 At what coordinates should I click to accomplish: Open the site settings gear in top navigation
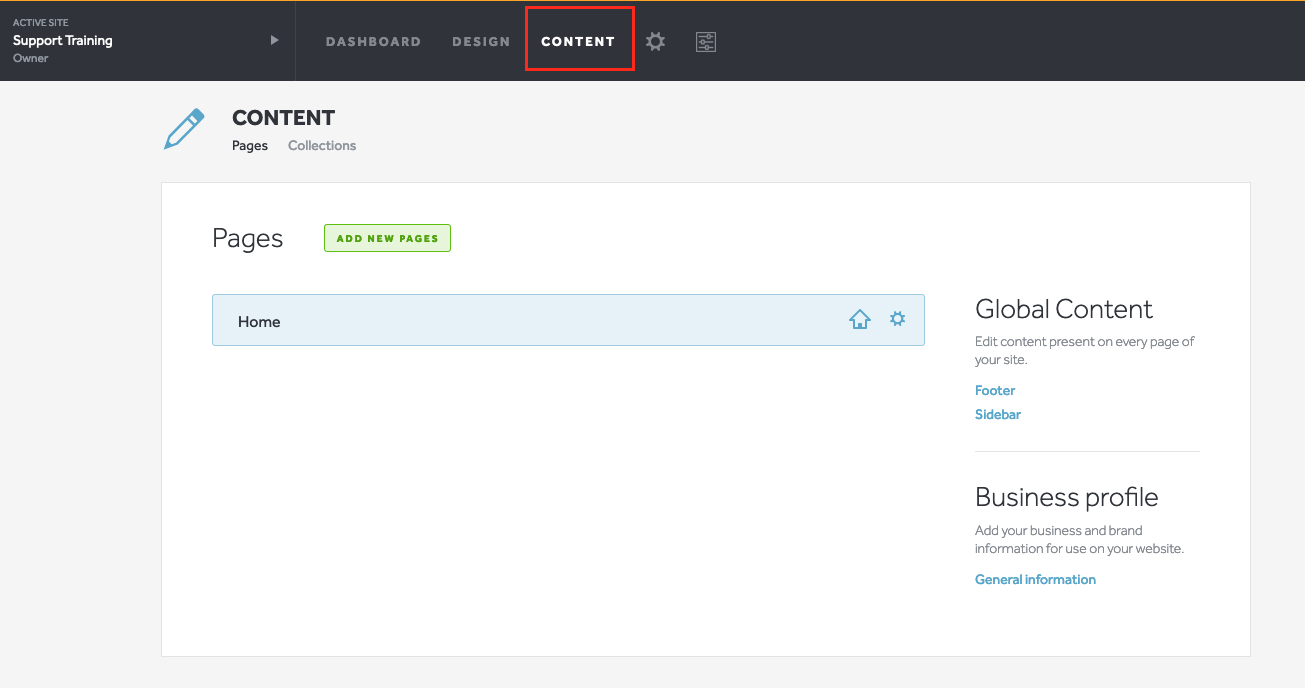[655, 42]
